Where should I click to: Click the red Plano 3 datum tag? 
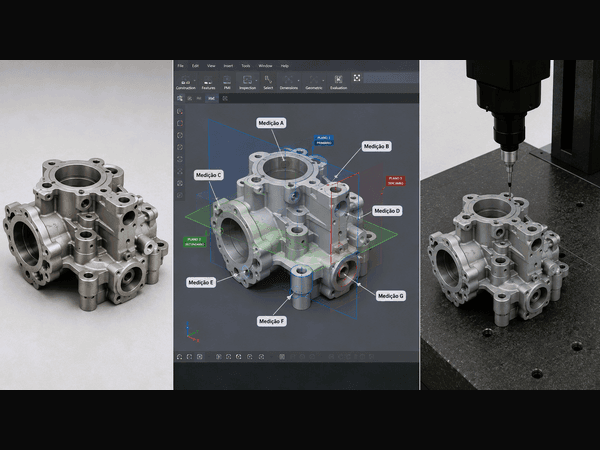click(395, 181)
